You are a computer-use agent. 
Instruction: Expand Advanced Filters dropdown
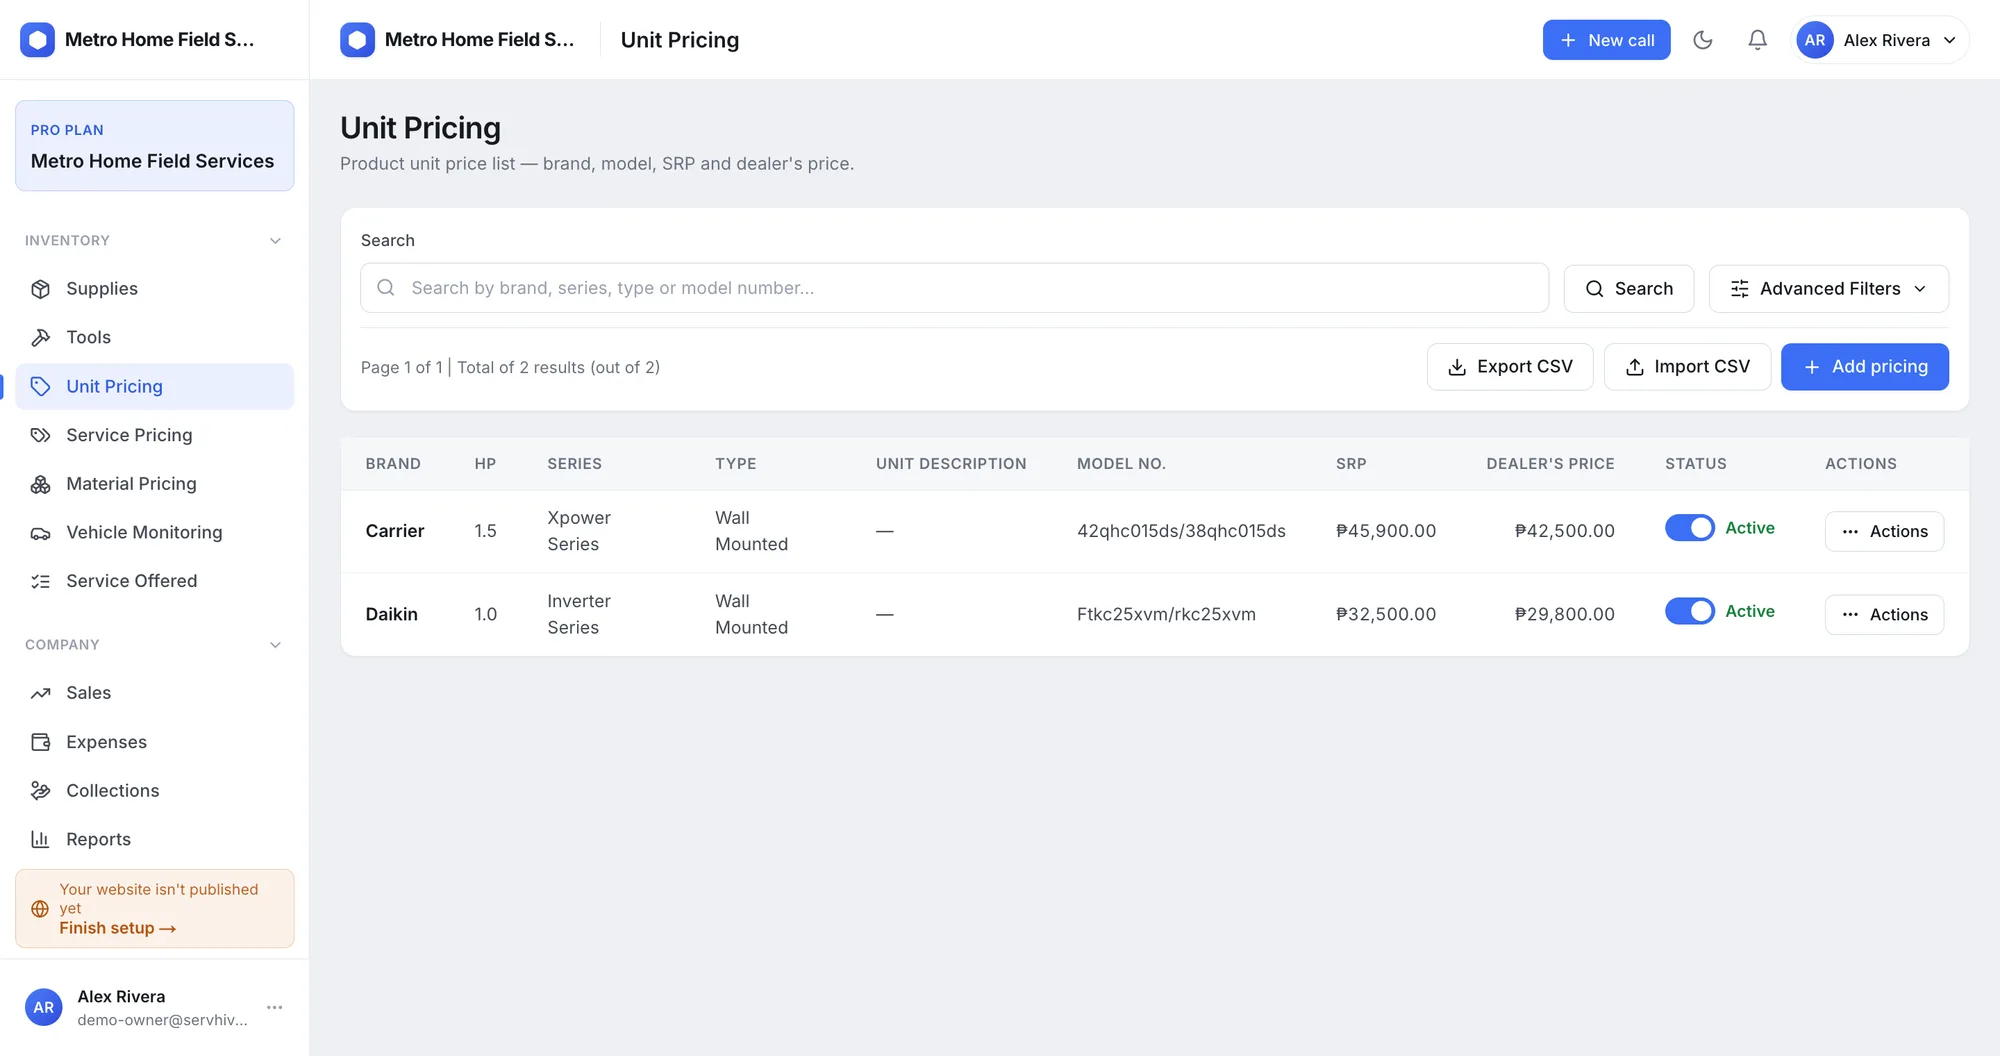[x=1828, y=289]
